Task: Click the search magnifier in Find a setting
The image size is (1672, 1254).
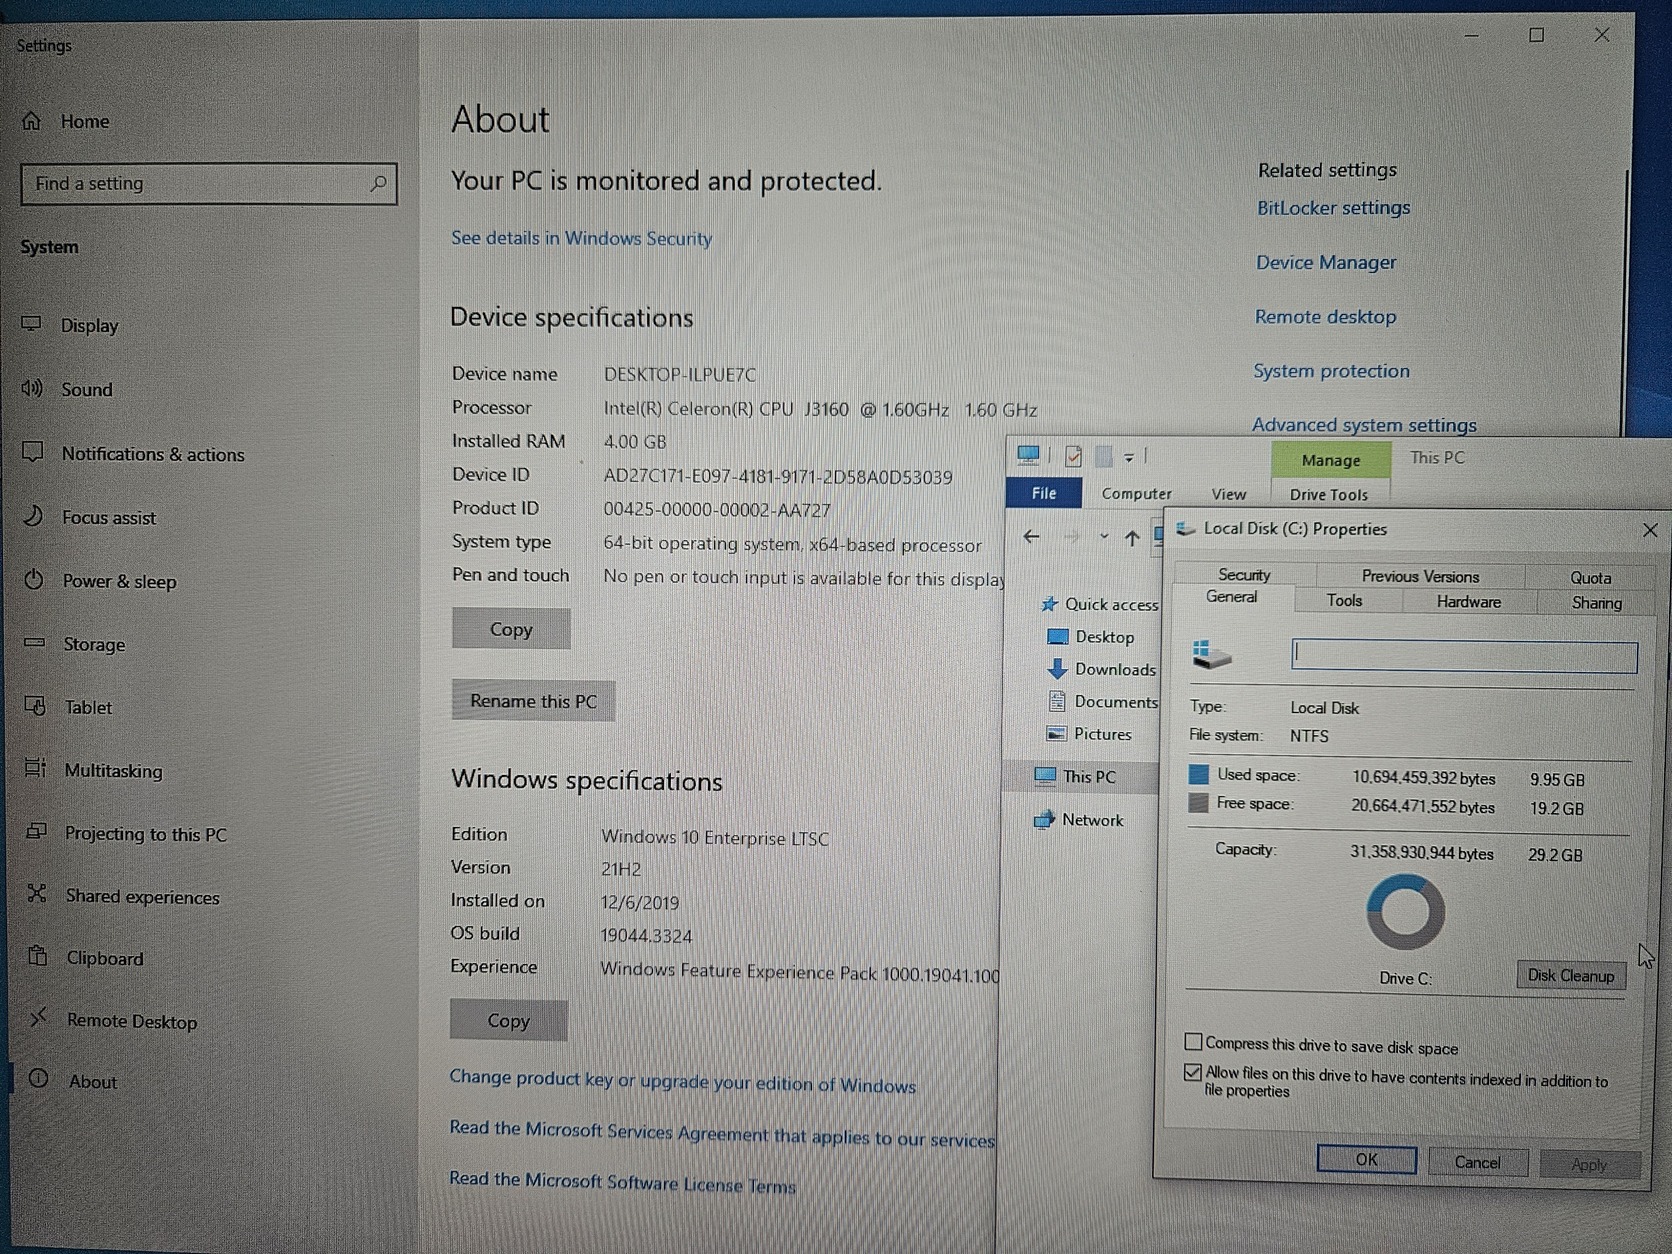Action: click(x=378, y=184)
